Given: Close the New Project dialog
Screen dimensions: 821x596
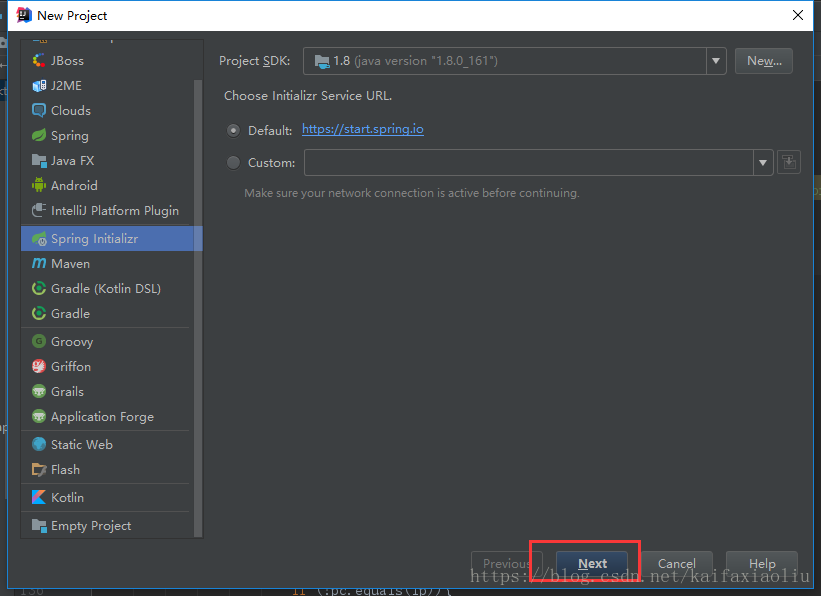Looking at the screenshot, I should tap(797, 15).
